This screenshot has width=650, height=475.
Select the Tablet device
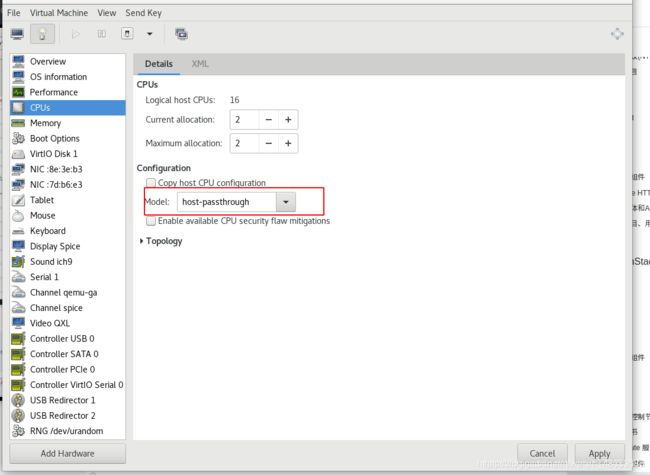[68, 200]
